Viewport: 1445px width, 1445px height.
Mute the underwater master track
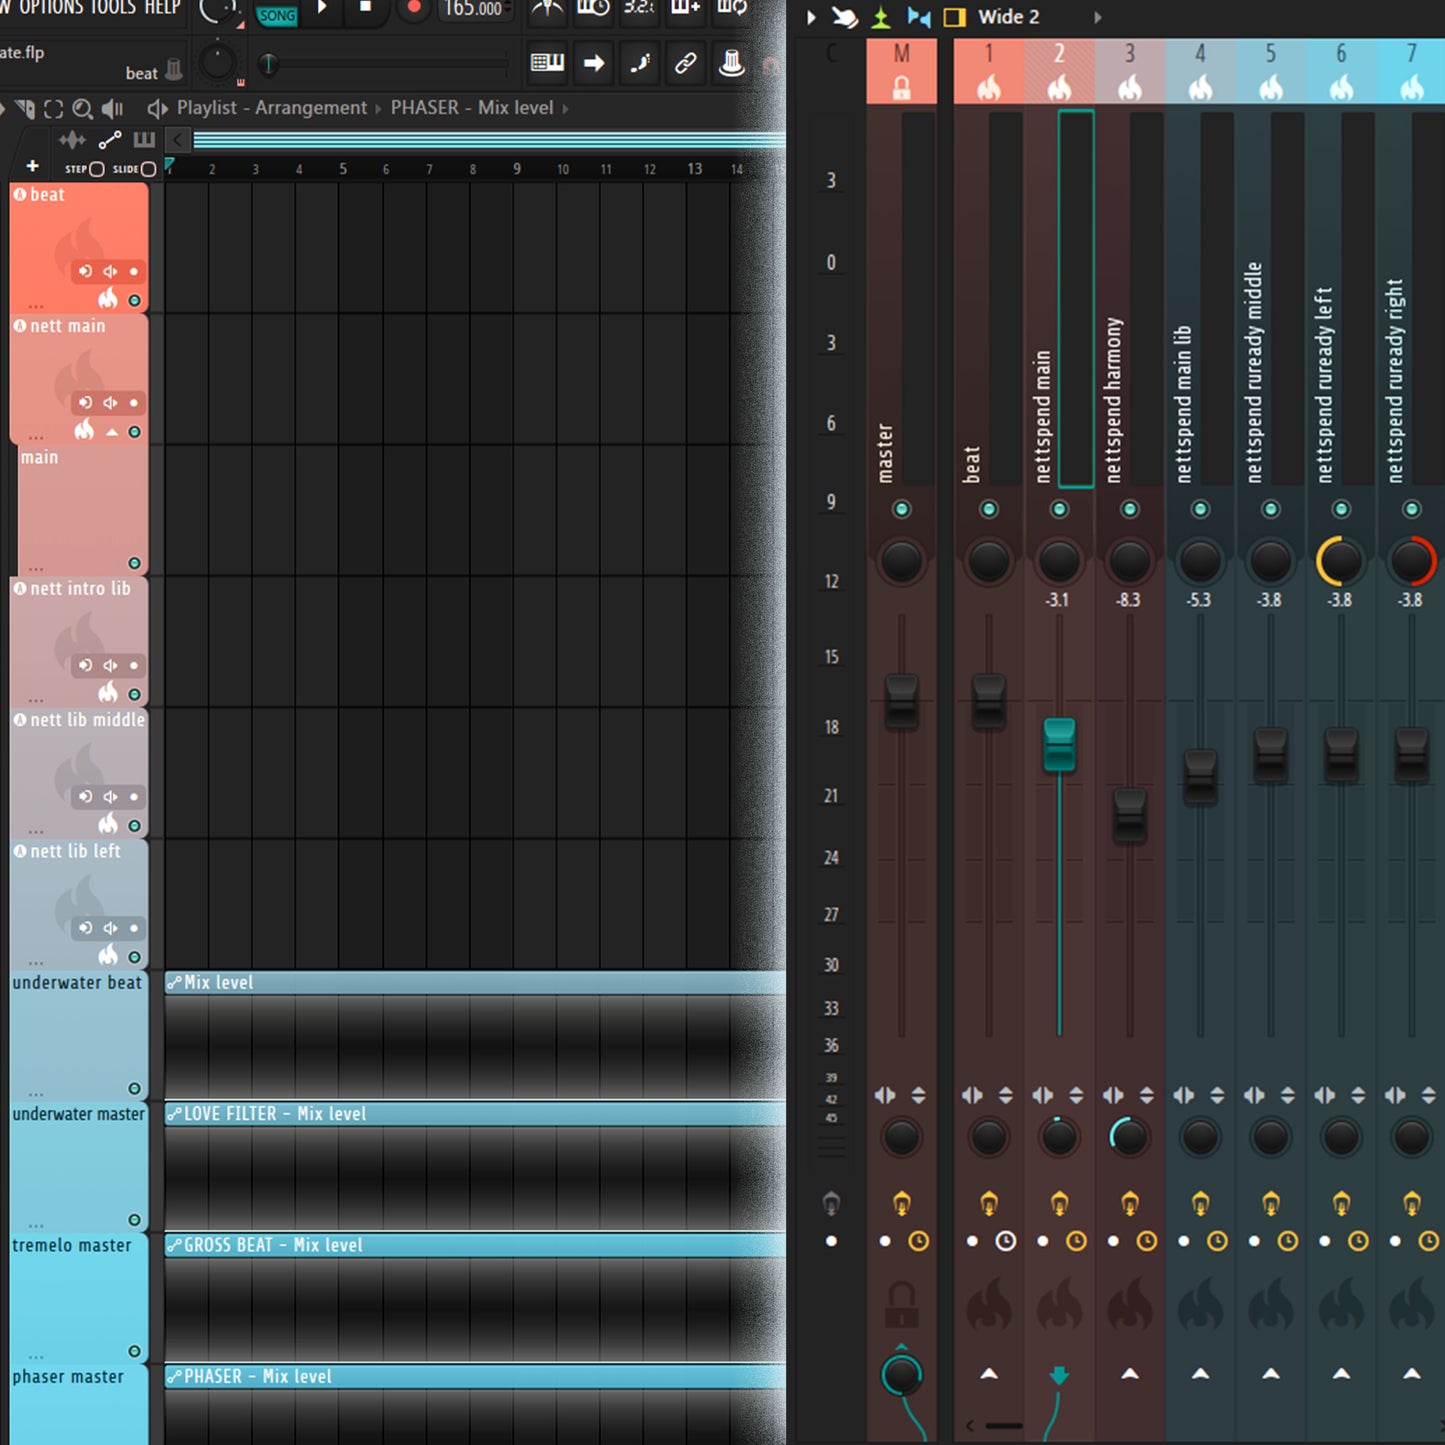(134, 1220)
